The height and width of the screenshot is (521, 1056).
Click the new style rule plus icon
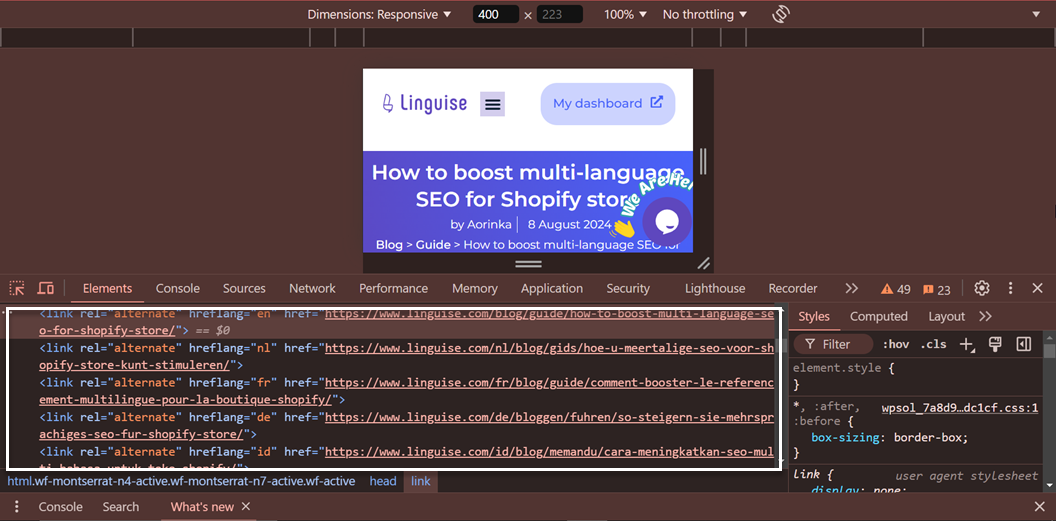click(x=967, y=345)
